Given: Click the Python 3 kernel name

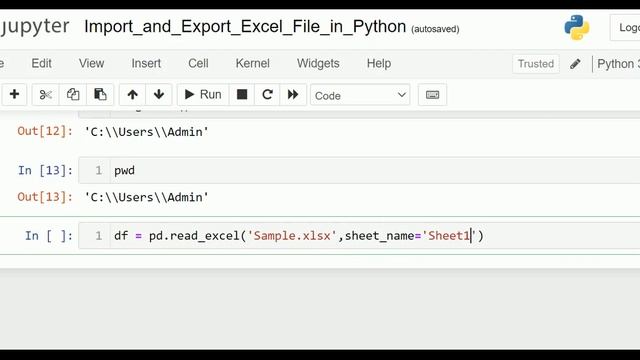Looking at the screenshot, I should pyautogui.click(x=617, y=64).
